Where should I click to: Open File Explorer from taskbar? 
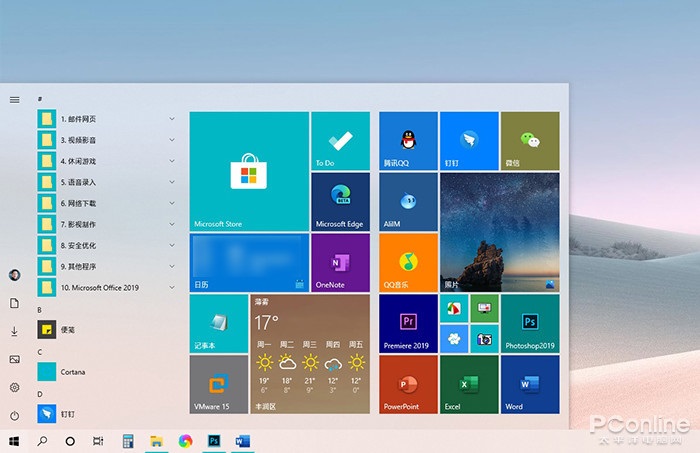coord(156,441)
